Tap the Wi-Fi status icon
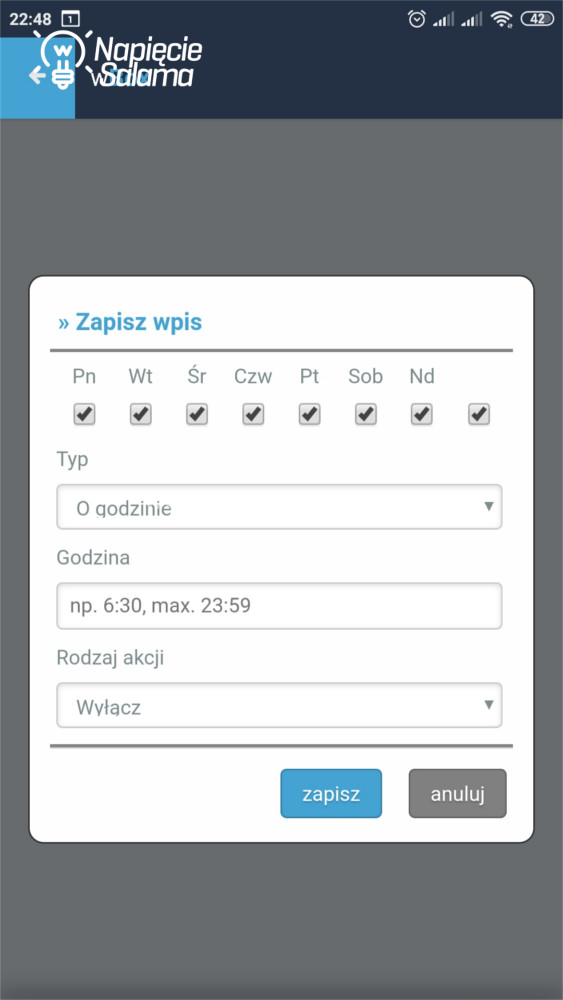The height and width of the screenshot is (1000, 563). pos(502,20)
